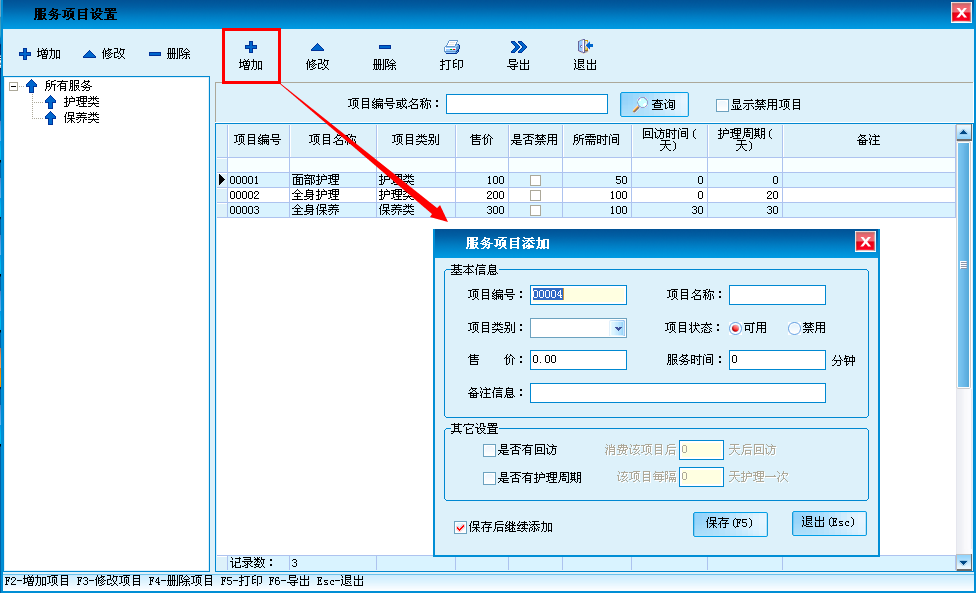Screen dimensions: 976x593
Task: Uncheck 保存后继续添加 checkbox
Action: (460, 527)
